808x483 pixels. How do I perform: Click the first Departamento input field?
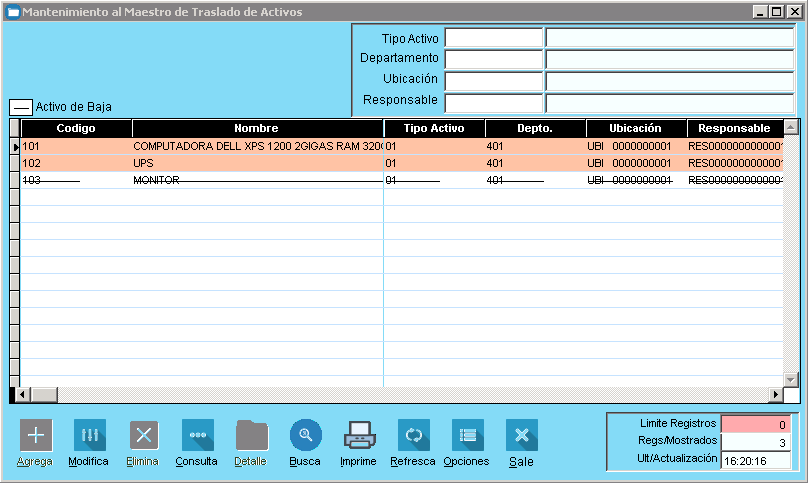coord(493,59)
